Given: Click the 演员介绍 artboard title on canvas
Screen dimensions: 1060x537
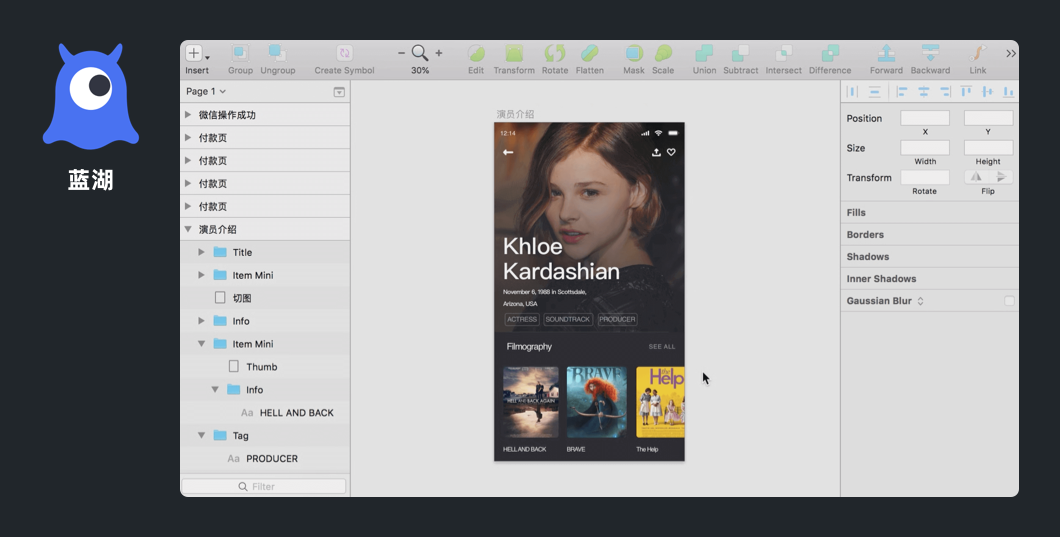Looking at the screenshot, I should [x=515, y=114].
